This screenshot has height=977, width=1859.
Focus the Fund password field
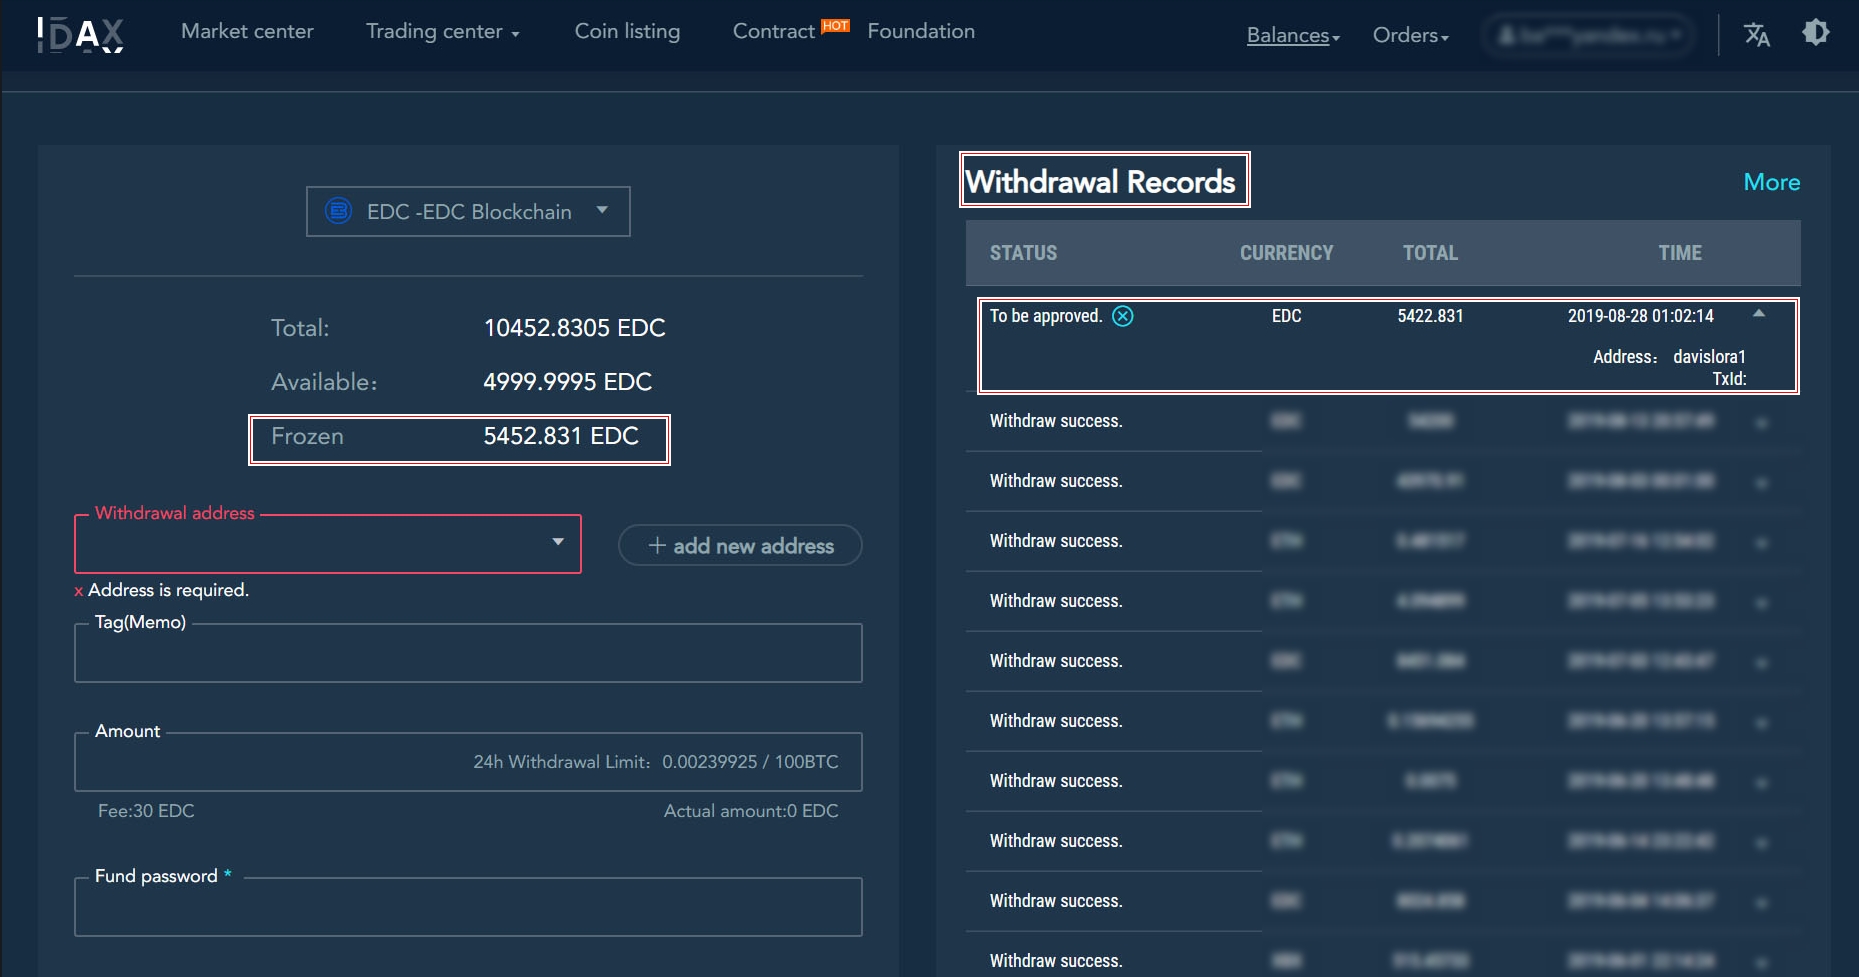[468, 907]
